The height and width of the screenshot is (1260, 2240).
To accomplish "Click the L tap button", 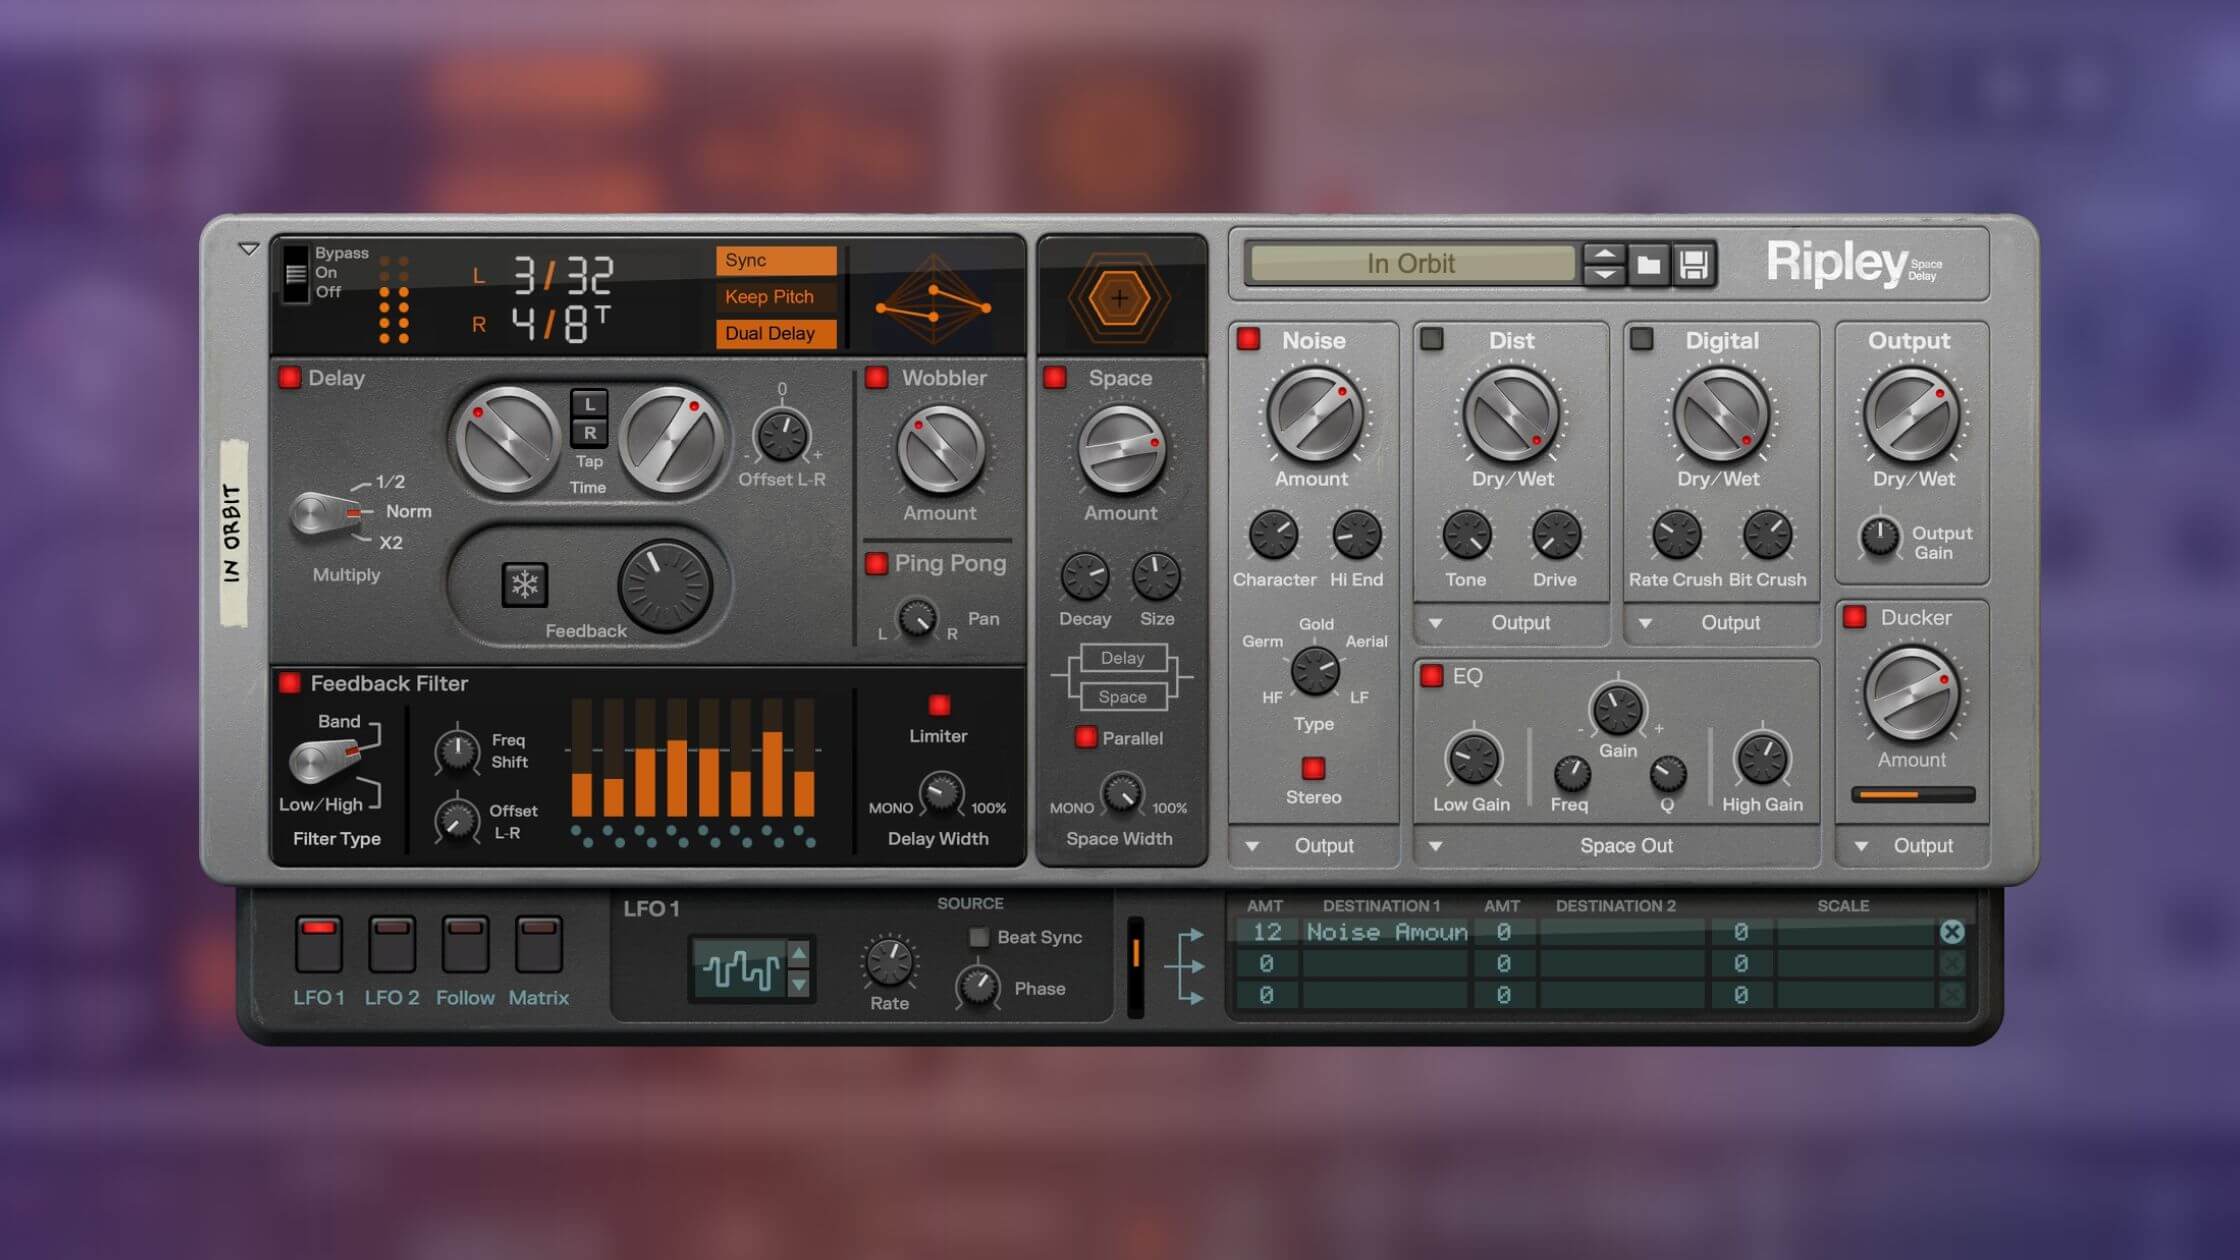I will 589,404.
